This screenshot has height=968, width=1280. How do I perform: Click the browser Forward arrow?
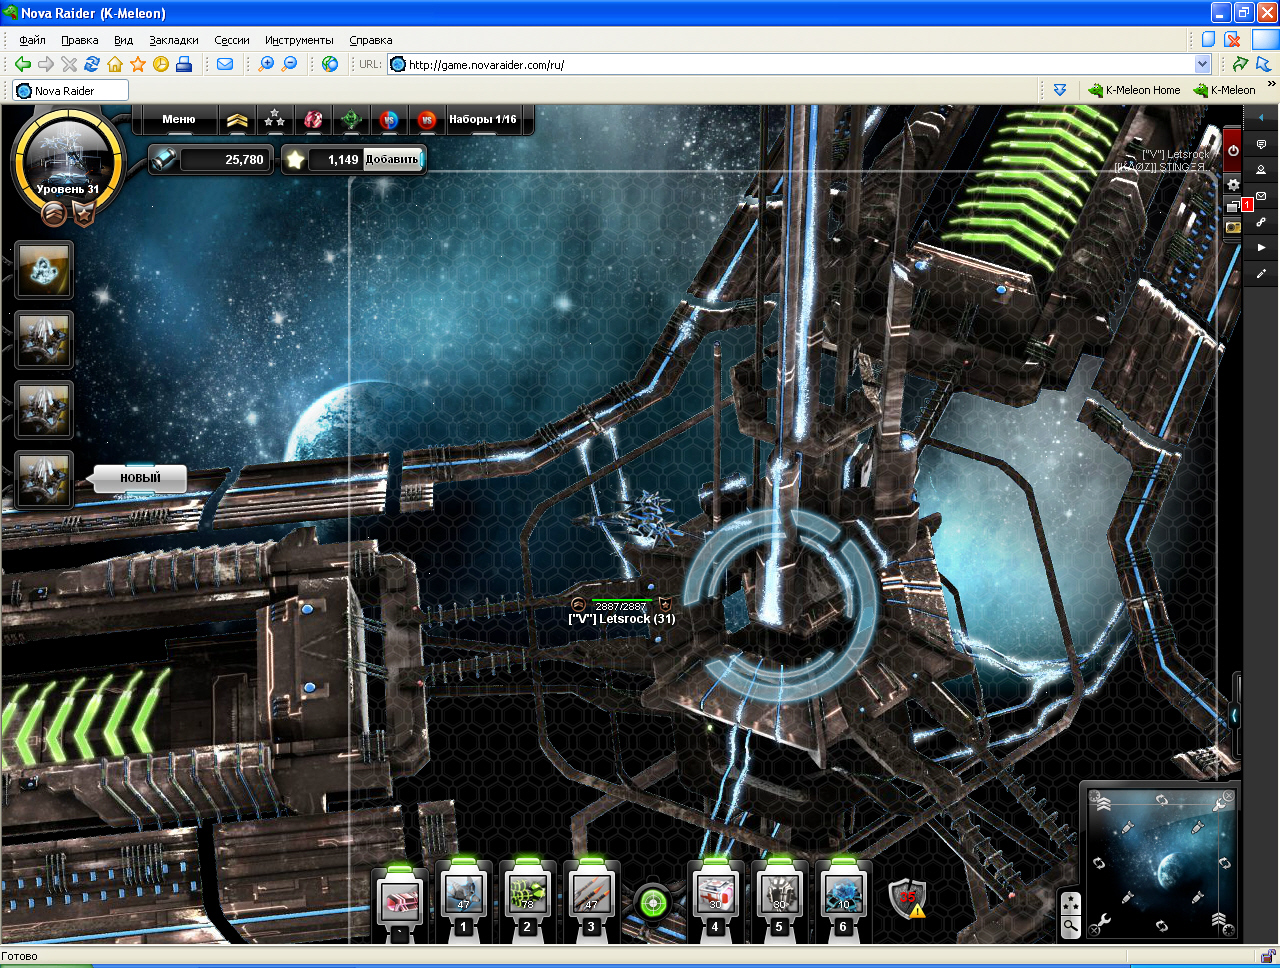[x=46, y=64]
